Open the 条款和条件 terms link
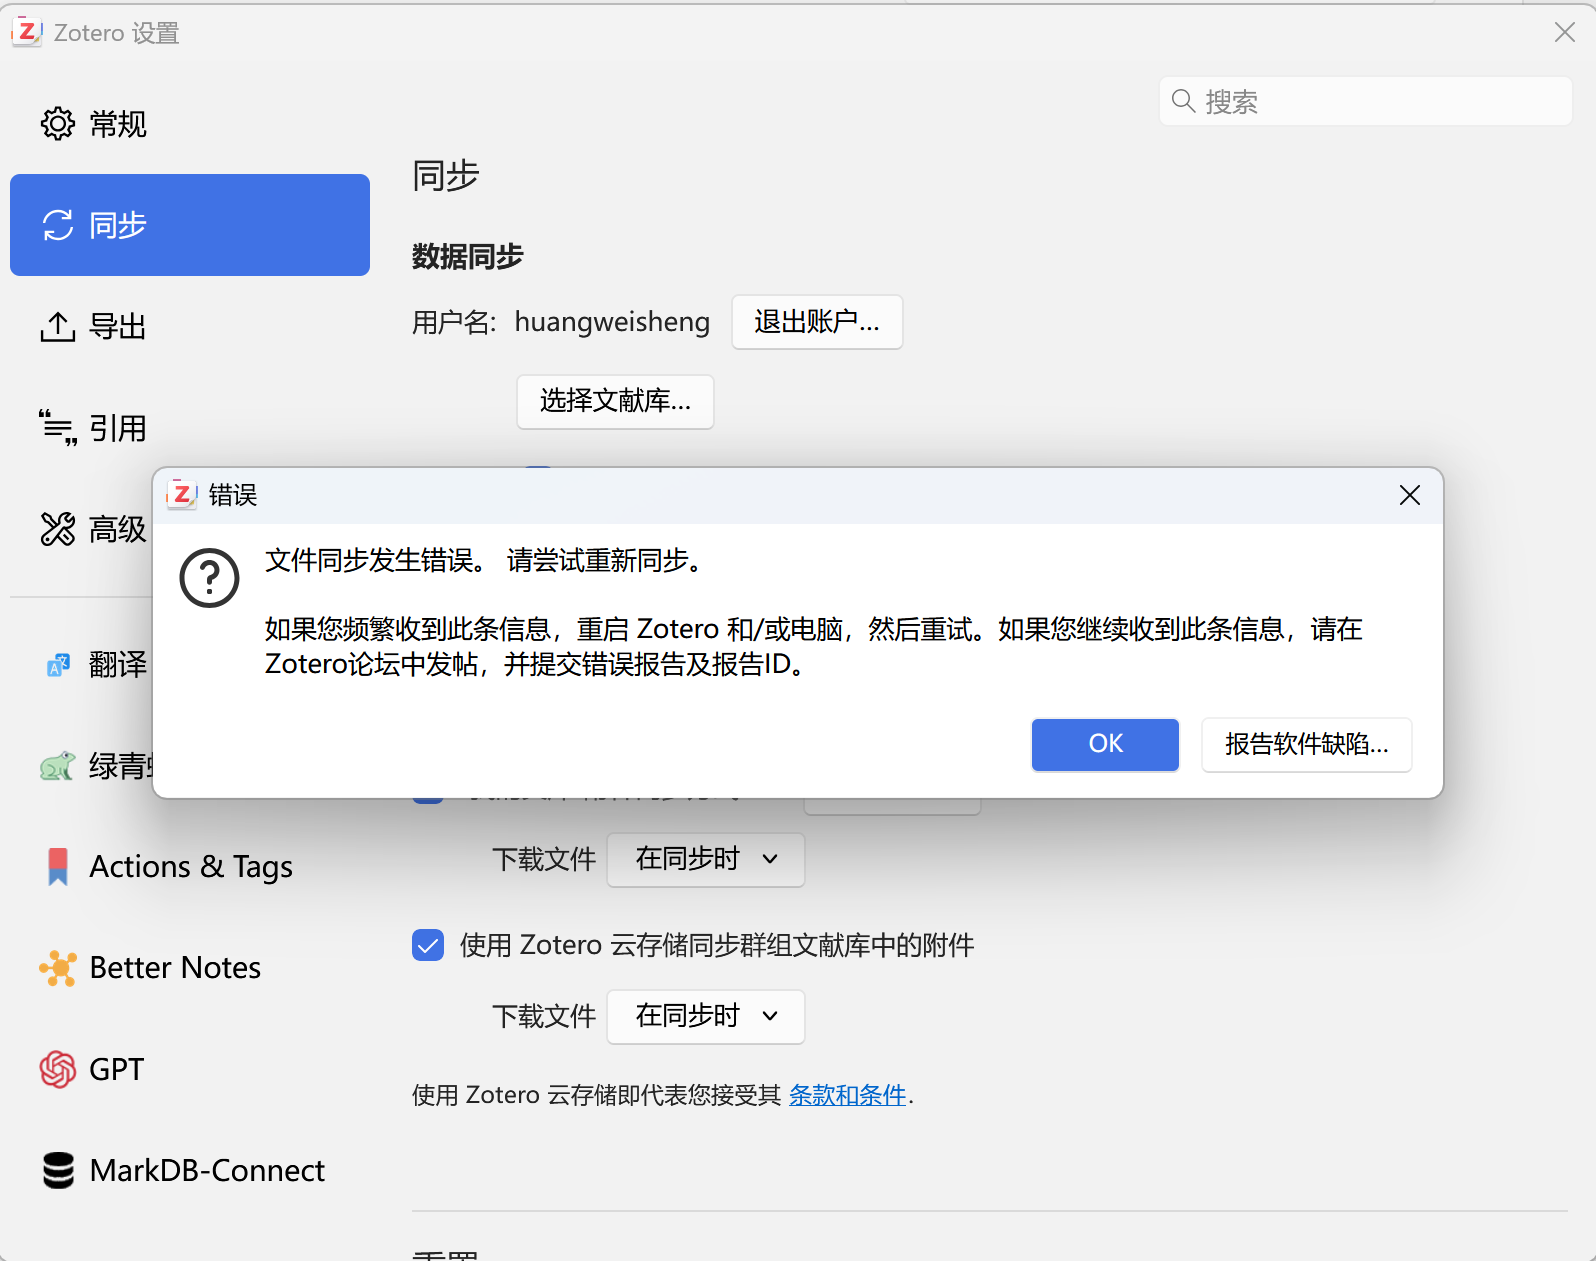The width and height of the screenshot is (1596, 1261). click(847, 1095)
